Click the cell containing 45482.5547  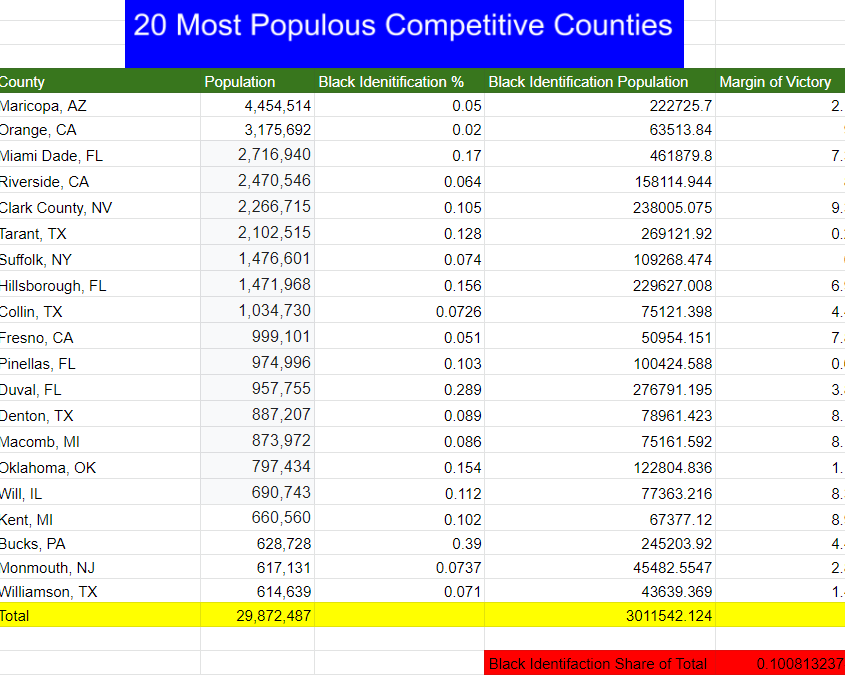click(600, 567)
